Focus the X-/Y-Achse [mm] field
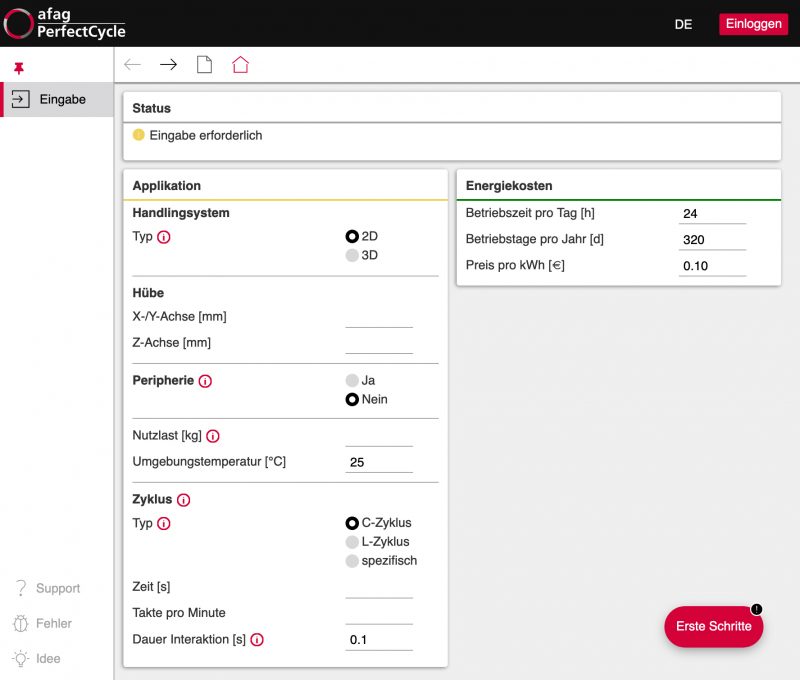Image resolution: width=800 pixels, height=680 pixels. pos(379,318)
